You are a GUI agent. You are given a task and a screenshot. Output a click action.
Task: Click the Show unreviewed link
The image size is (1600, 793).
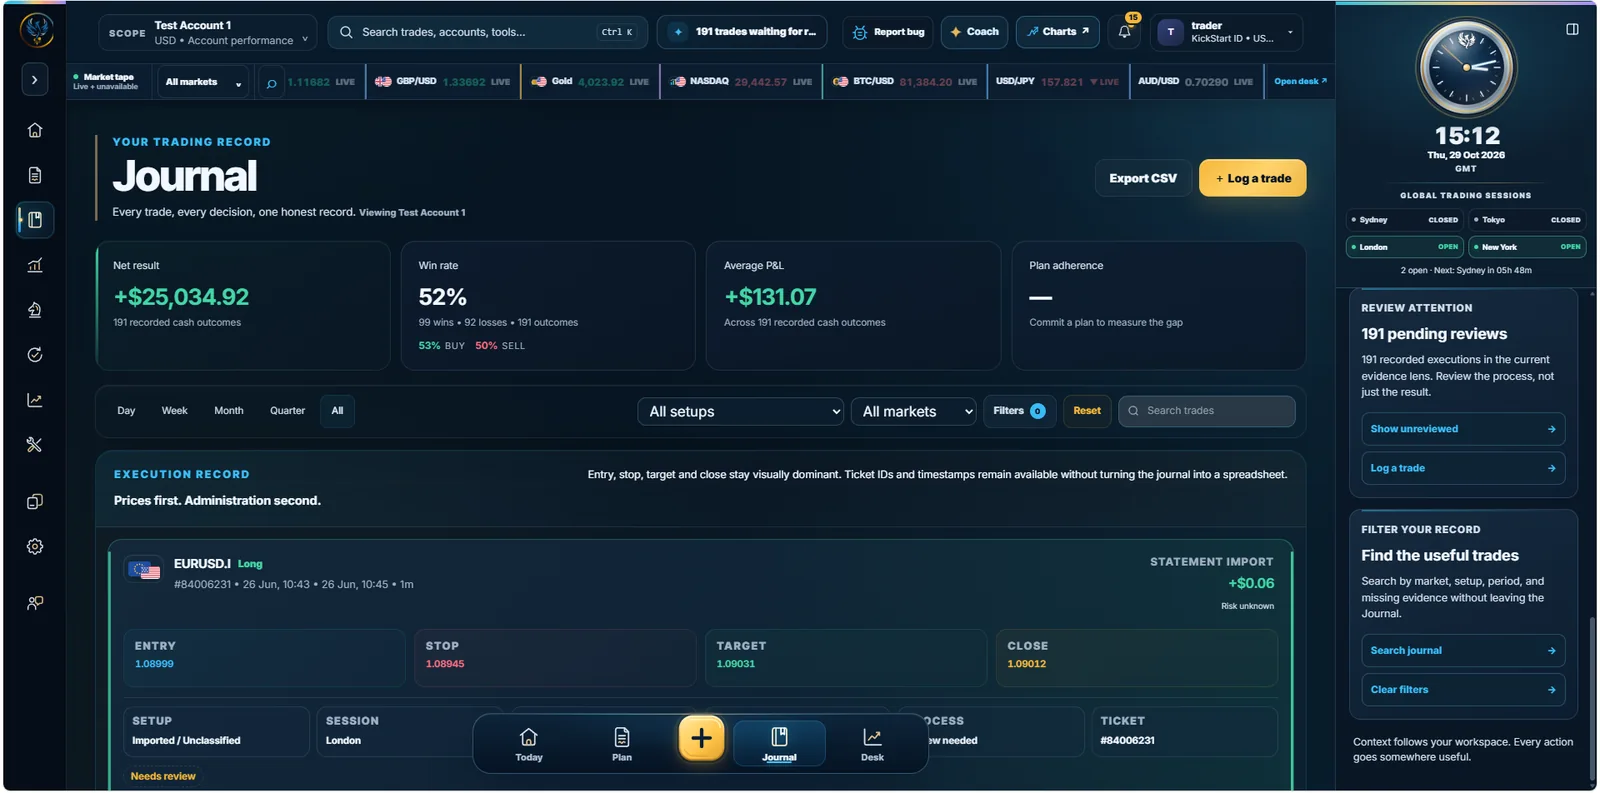point(1463,429)
